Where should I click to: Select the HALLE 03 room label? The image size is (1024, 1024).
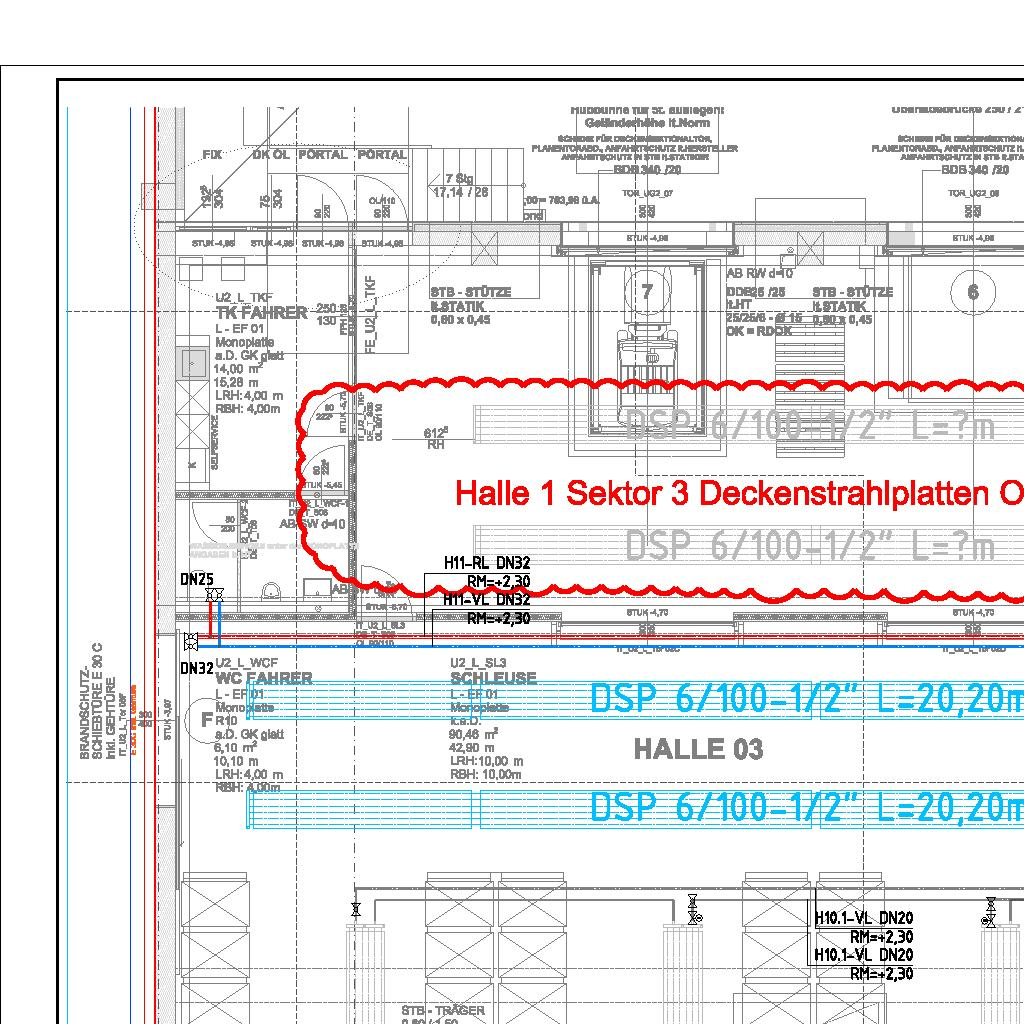(x=698, y=749)
